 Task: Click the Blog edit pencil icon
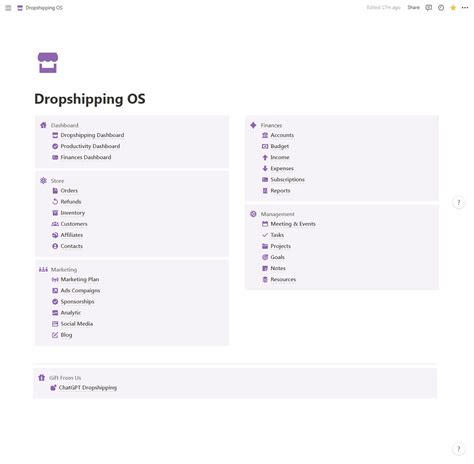pos(55,335)
